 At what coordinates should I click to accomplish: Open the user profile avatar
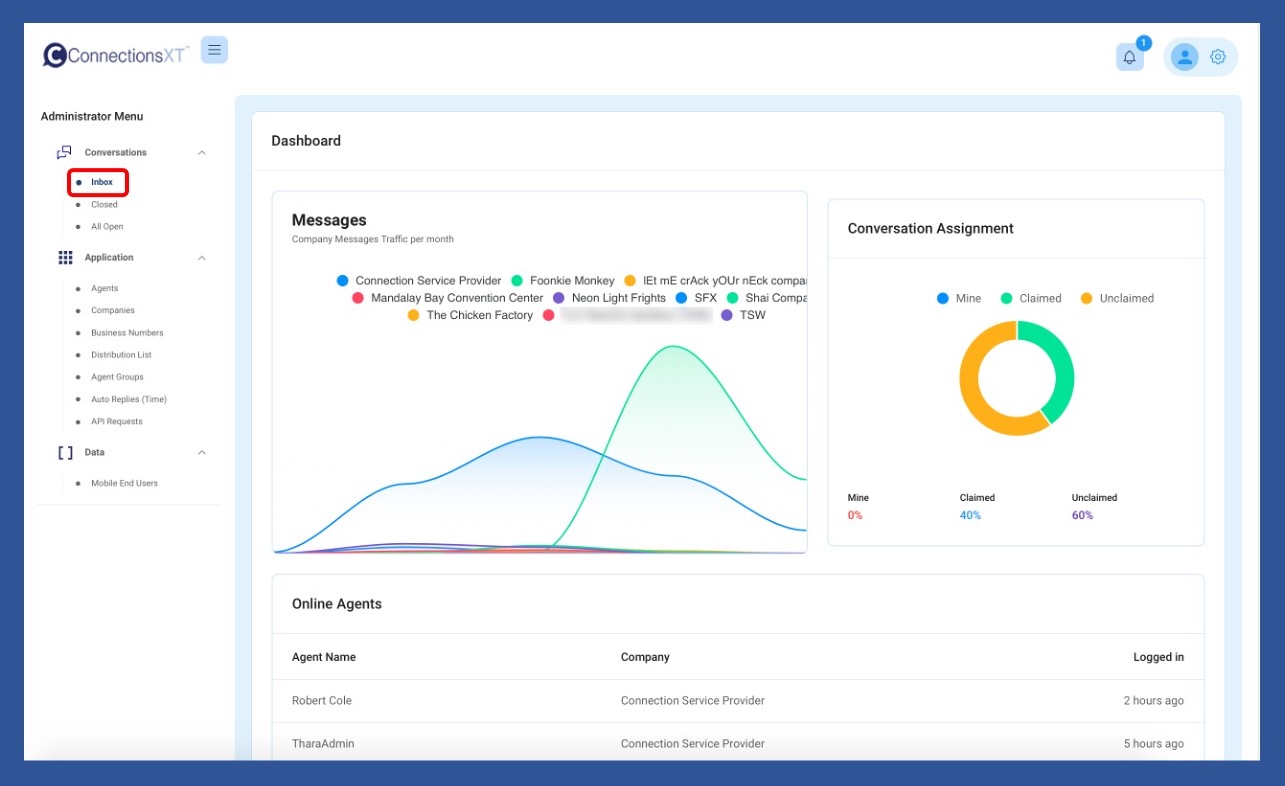point(1184,57)
